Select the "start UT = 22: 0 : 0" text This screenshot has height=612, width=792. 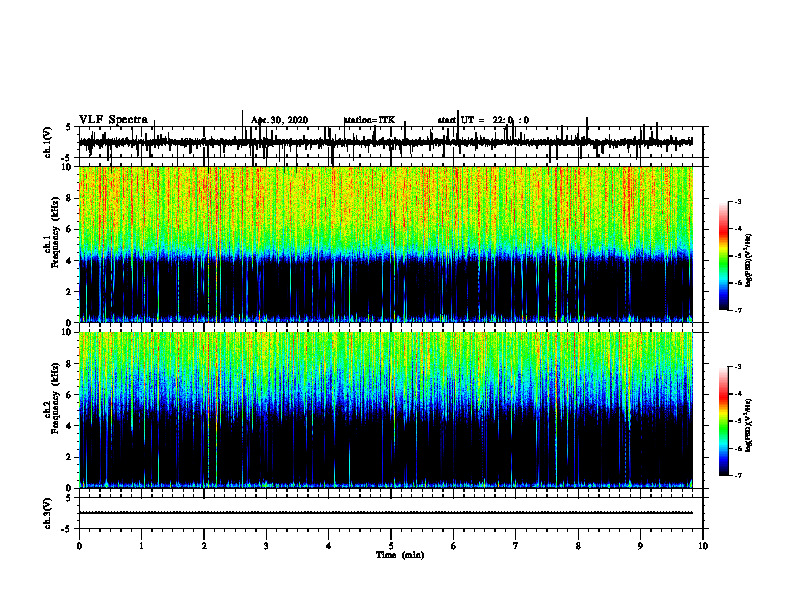point(483,120)
